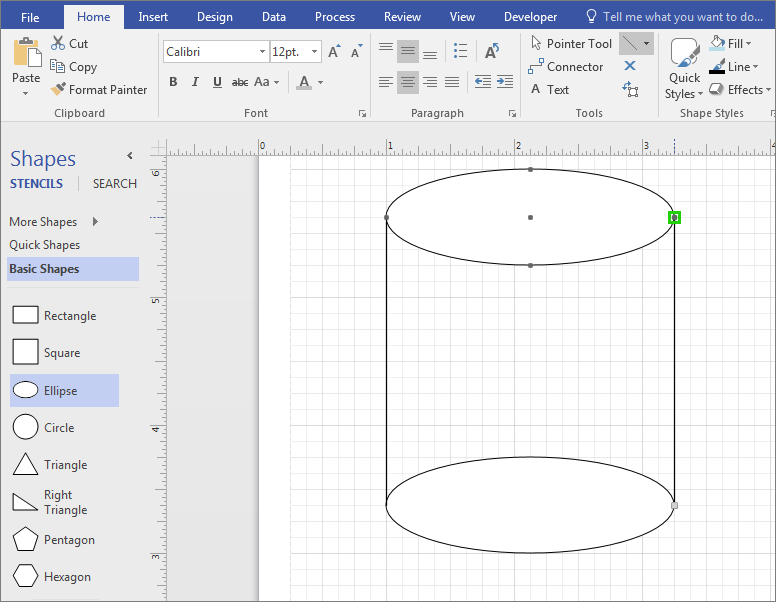Increase font size with the larger A
The image size is (776, 602).
tap(334, 51)
